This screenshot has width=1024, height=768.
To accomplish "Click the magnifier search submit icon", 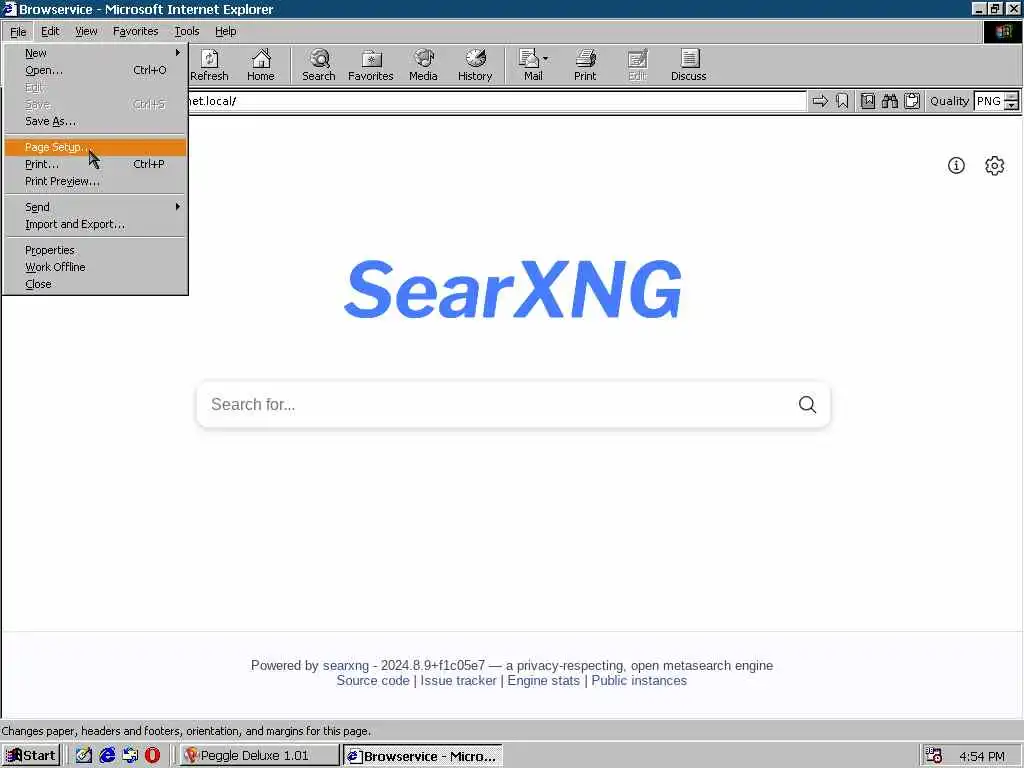I will [807, 404].
